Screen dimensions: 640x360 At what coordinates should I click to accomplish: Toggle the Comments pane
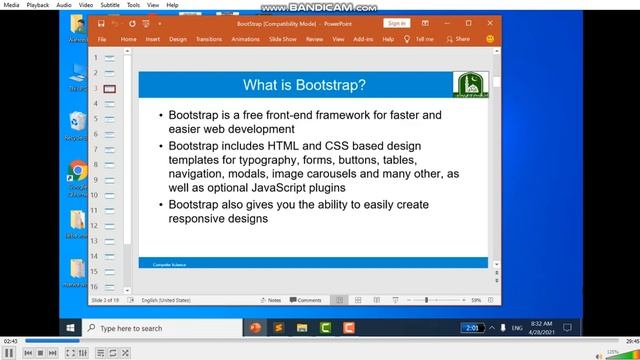pos(305,300)
